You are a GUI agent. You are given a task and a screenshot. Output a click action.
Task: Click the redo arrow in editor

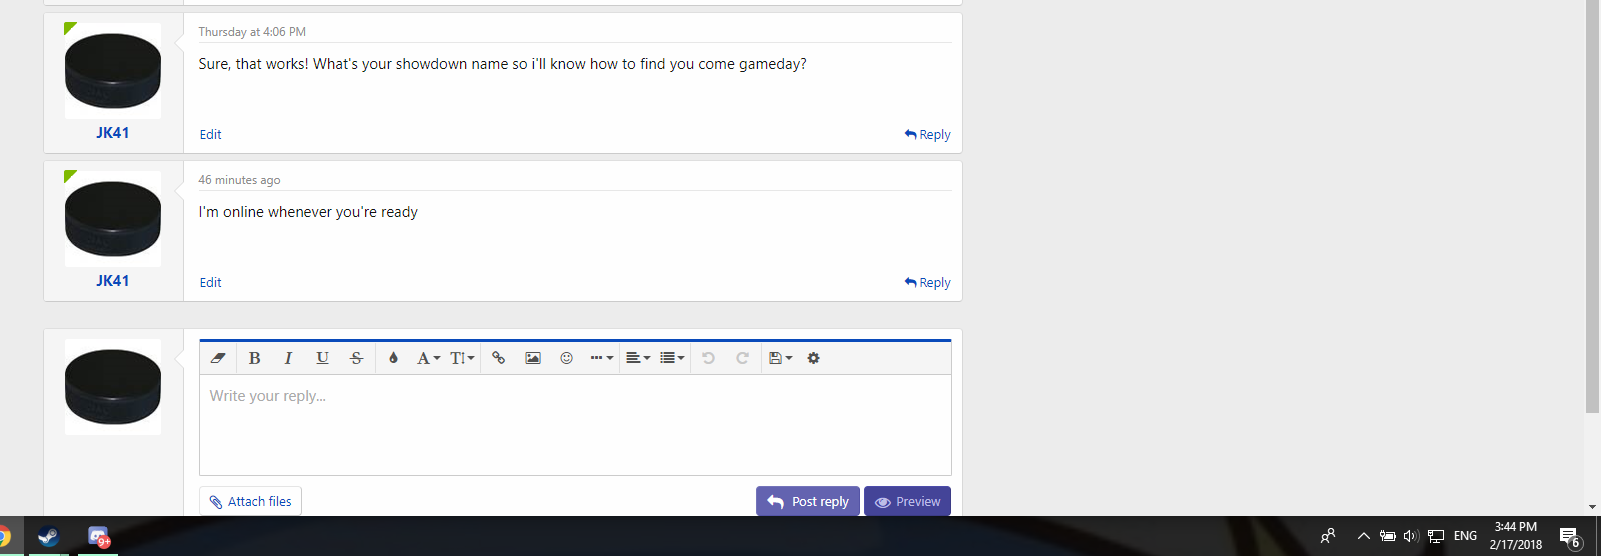[x=742, y=358]
